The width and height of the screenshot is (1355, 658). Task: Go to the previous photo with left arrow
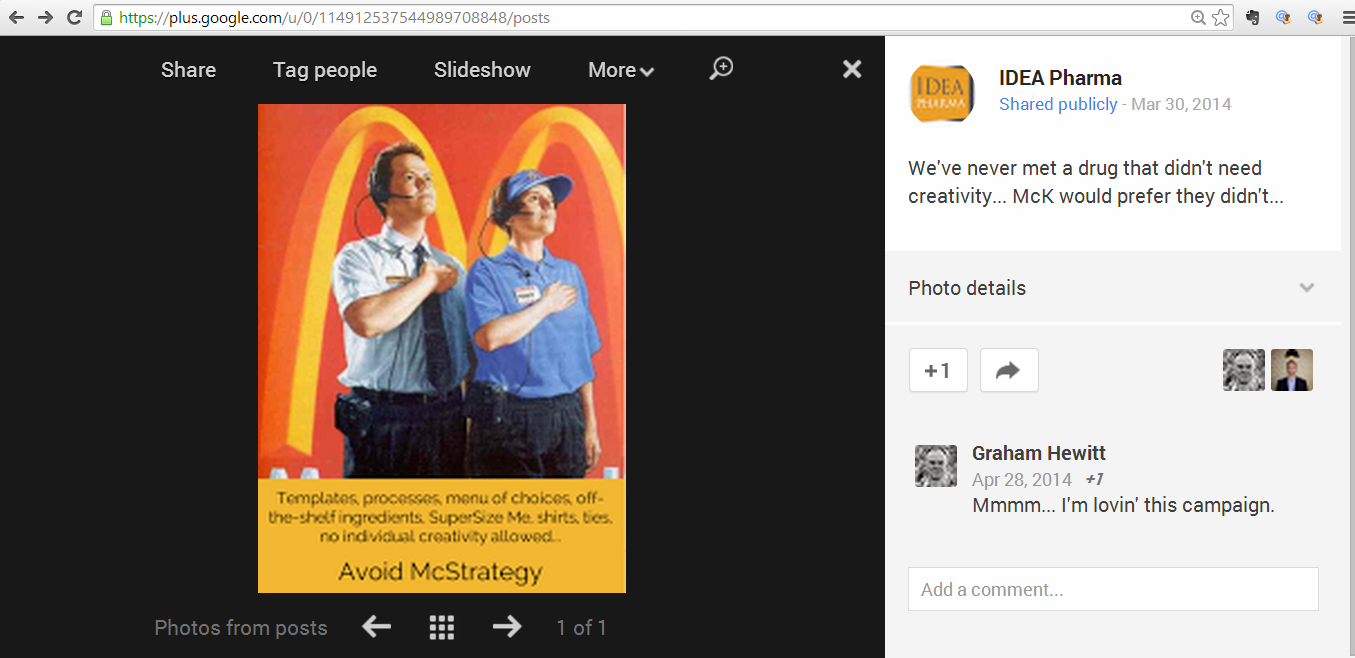[x=376, y=627]
